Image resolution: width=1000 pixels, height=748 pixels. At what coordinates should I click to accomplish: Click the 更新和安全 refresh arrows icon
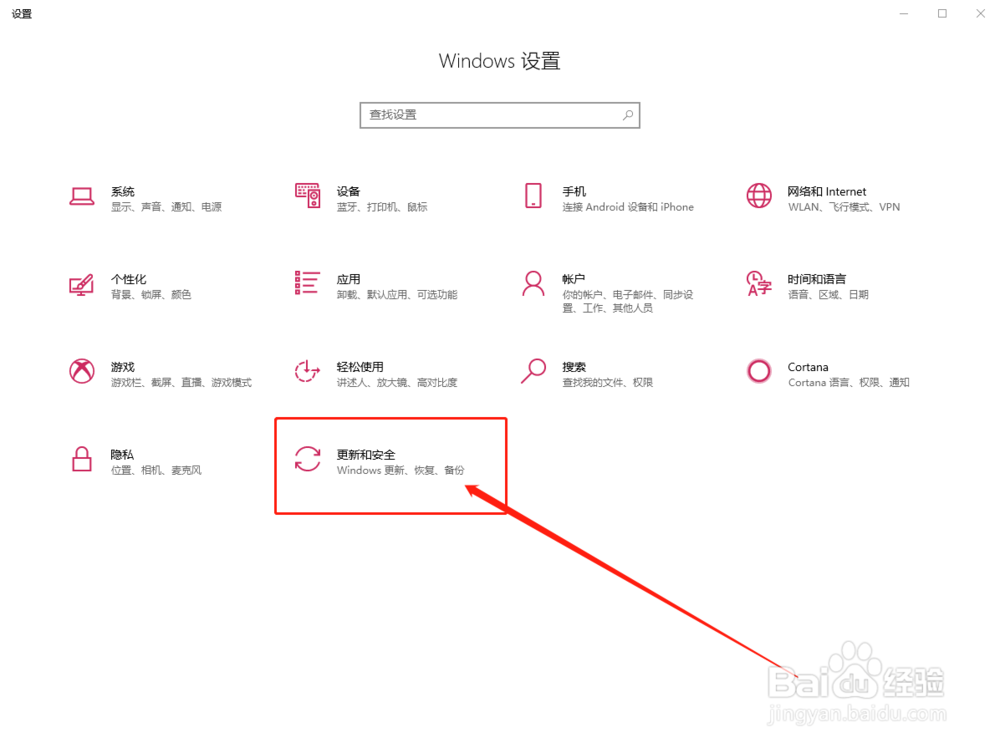click(x=307, y=459)
